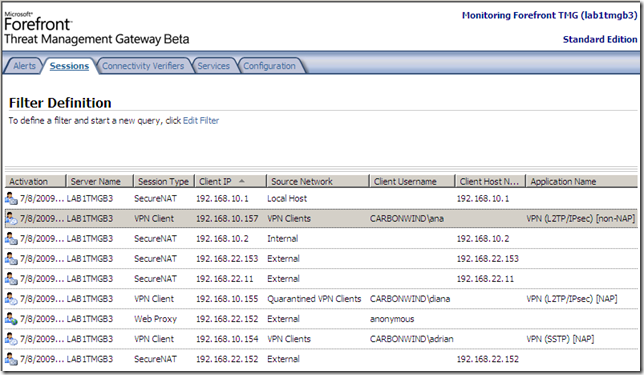Switch to the Sessions tab
This screenshot has width=644, height=375.
[69, 66]
